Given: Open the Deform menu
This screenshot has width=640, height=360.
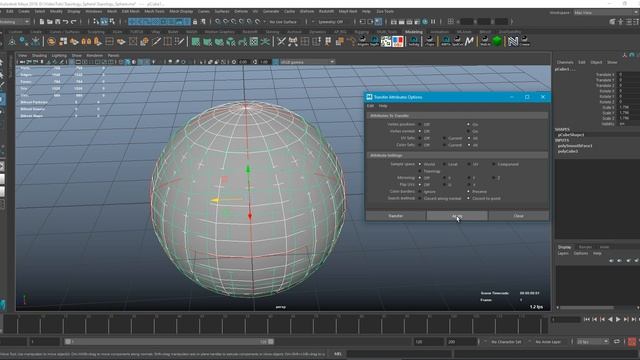Looking at the screenshot, I should [x=241, y=11].
